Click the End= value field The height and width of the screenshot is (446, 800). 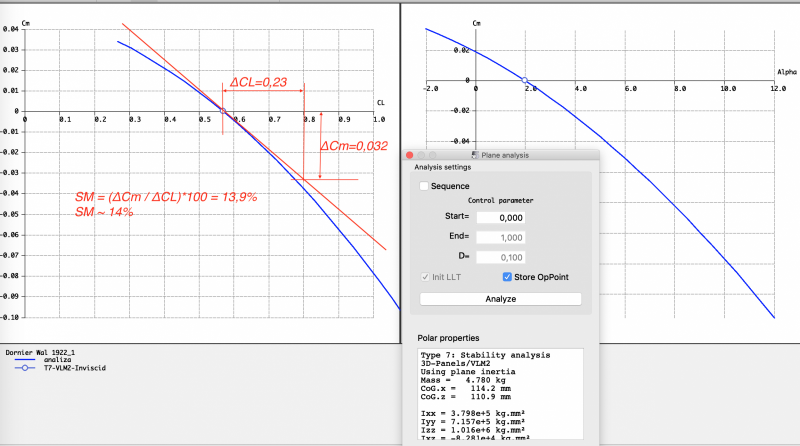tap(514, 237)
